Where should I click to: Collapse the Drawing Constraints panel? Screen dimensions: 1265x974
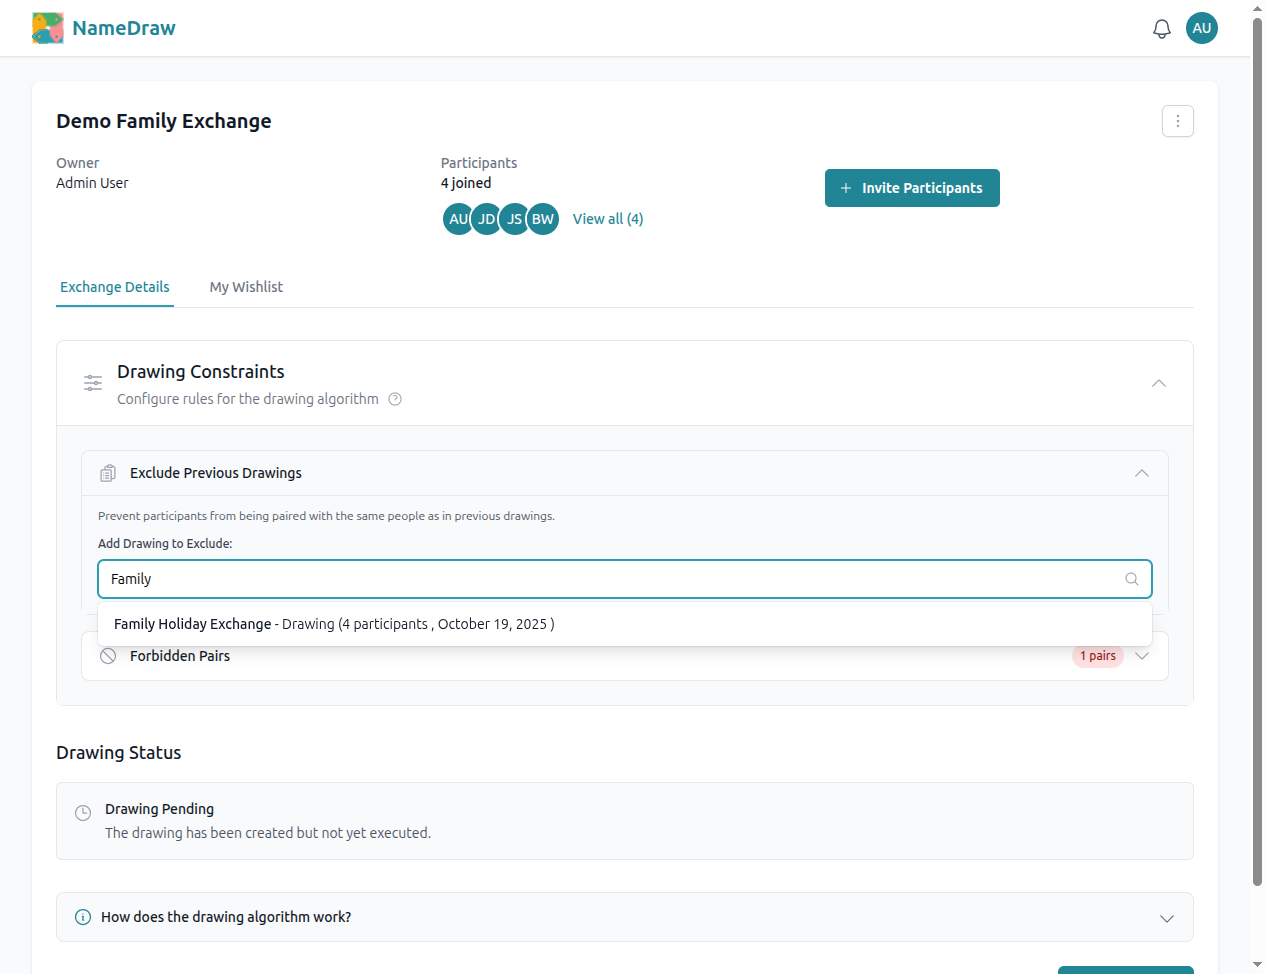(1158, 383)
